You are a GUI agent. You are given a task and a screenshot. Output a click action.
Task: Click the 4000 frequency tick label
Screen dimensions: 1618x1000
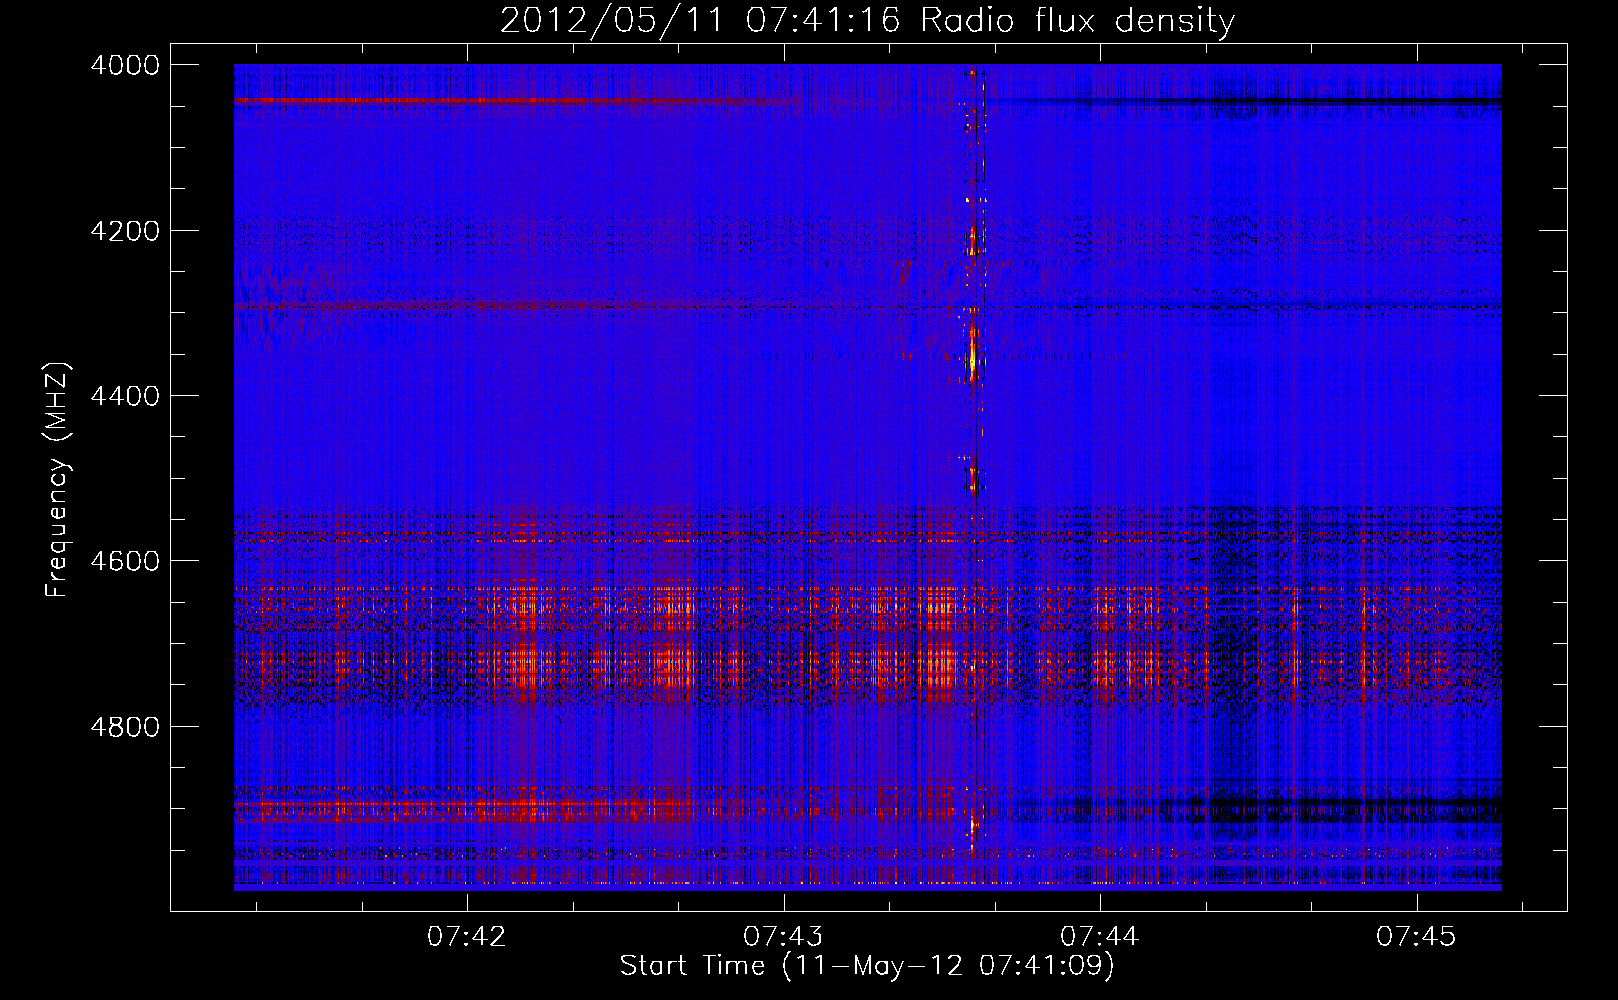(125, 65)
